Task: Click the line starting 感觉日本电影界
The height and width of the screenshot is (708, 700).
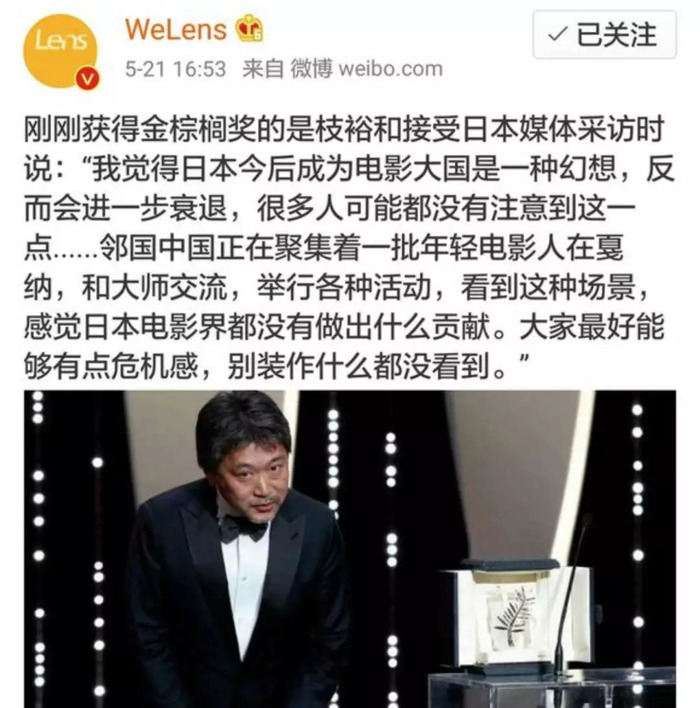Action: pos(344,327)
